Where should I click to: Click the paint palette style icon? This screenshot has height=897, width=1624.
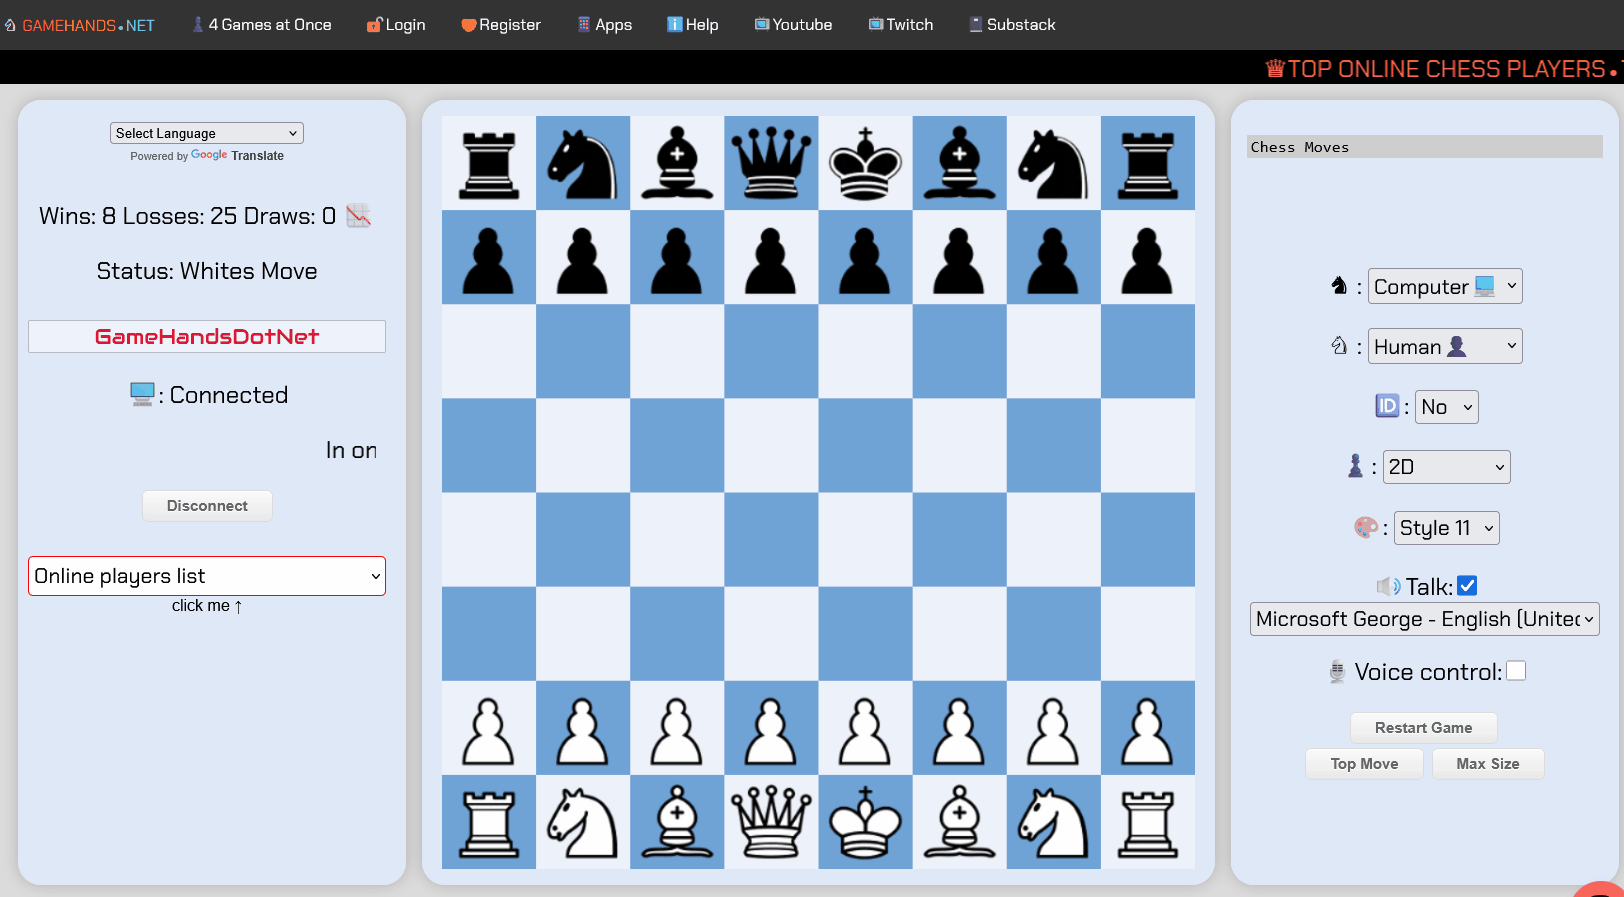coord(1365,528)
